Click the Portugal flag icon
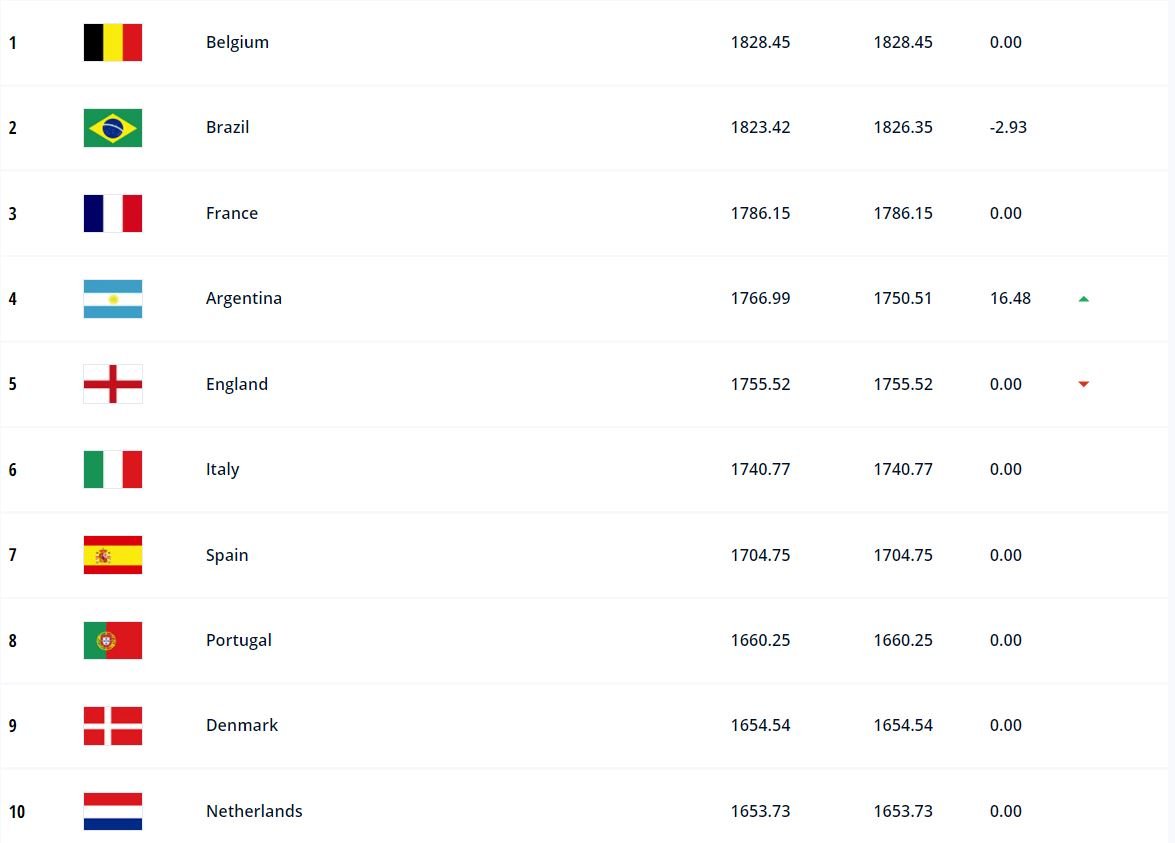This screenshot has width=1175, height=843. [x=112, y=640]
